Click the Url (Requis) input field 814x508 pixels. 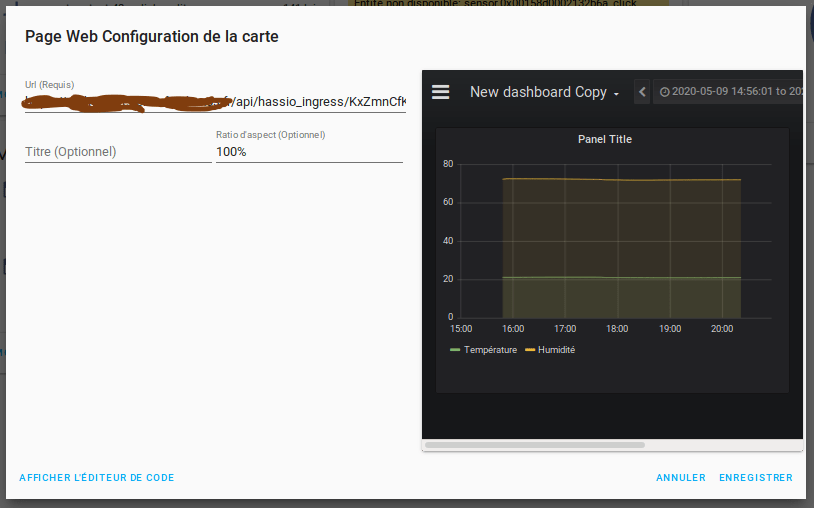(215, 101)
